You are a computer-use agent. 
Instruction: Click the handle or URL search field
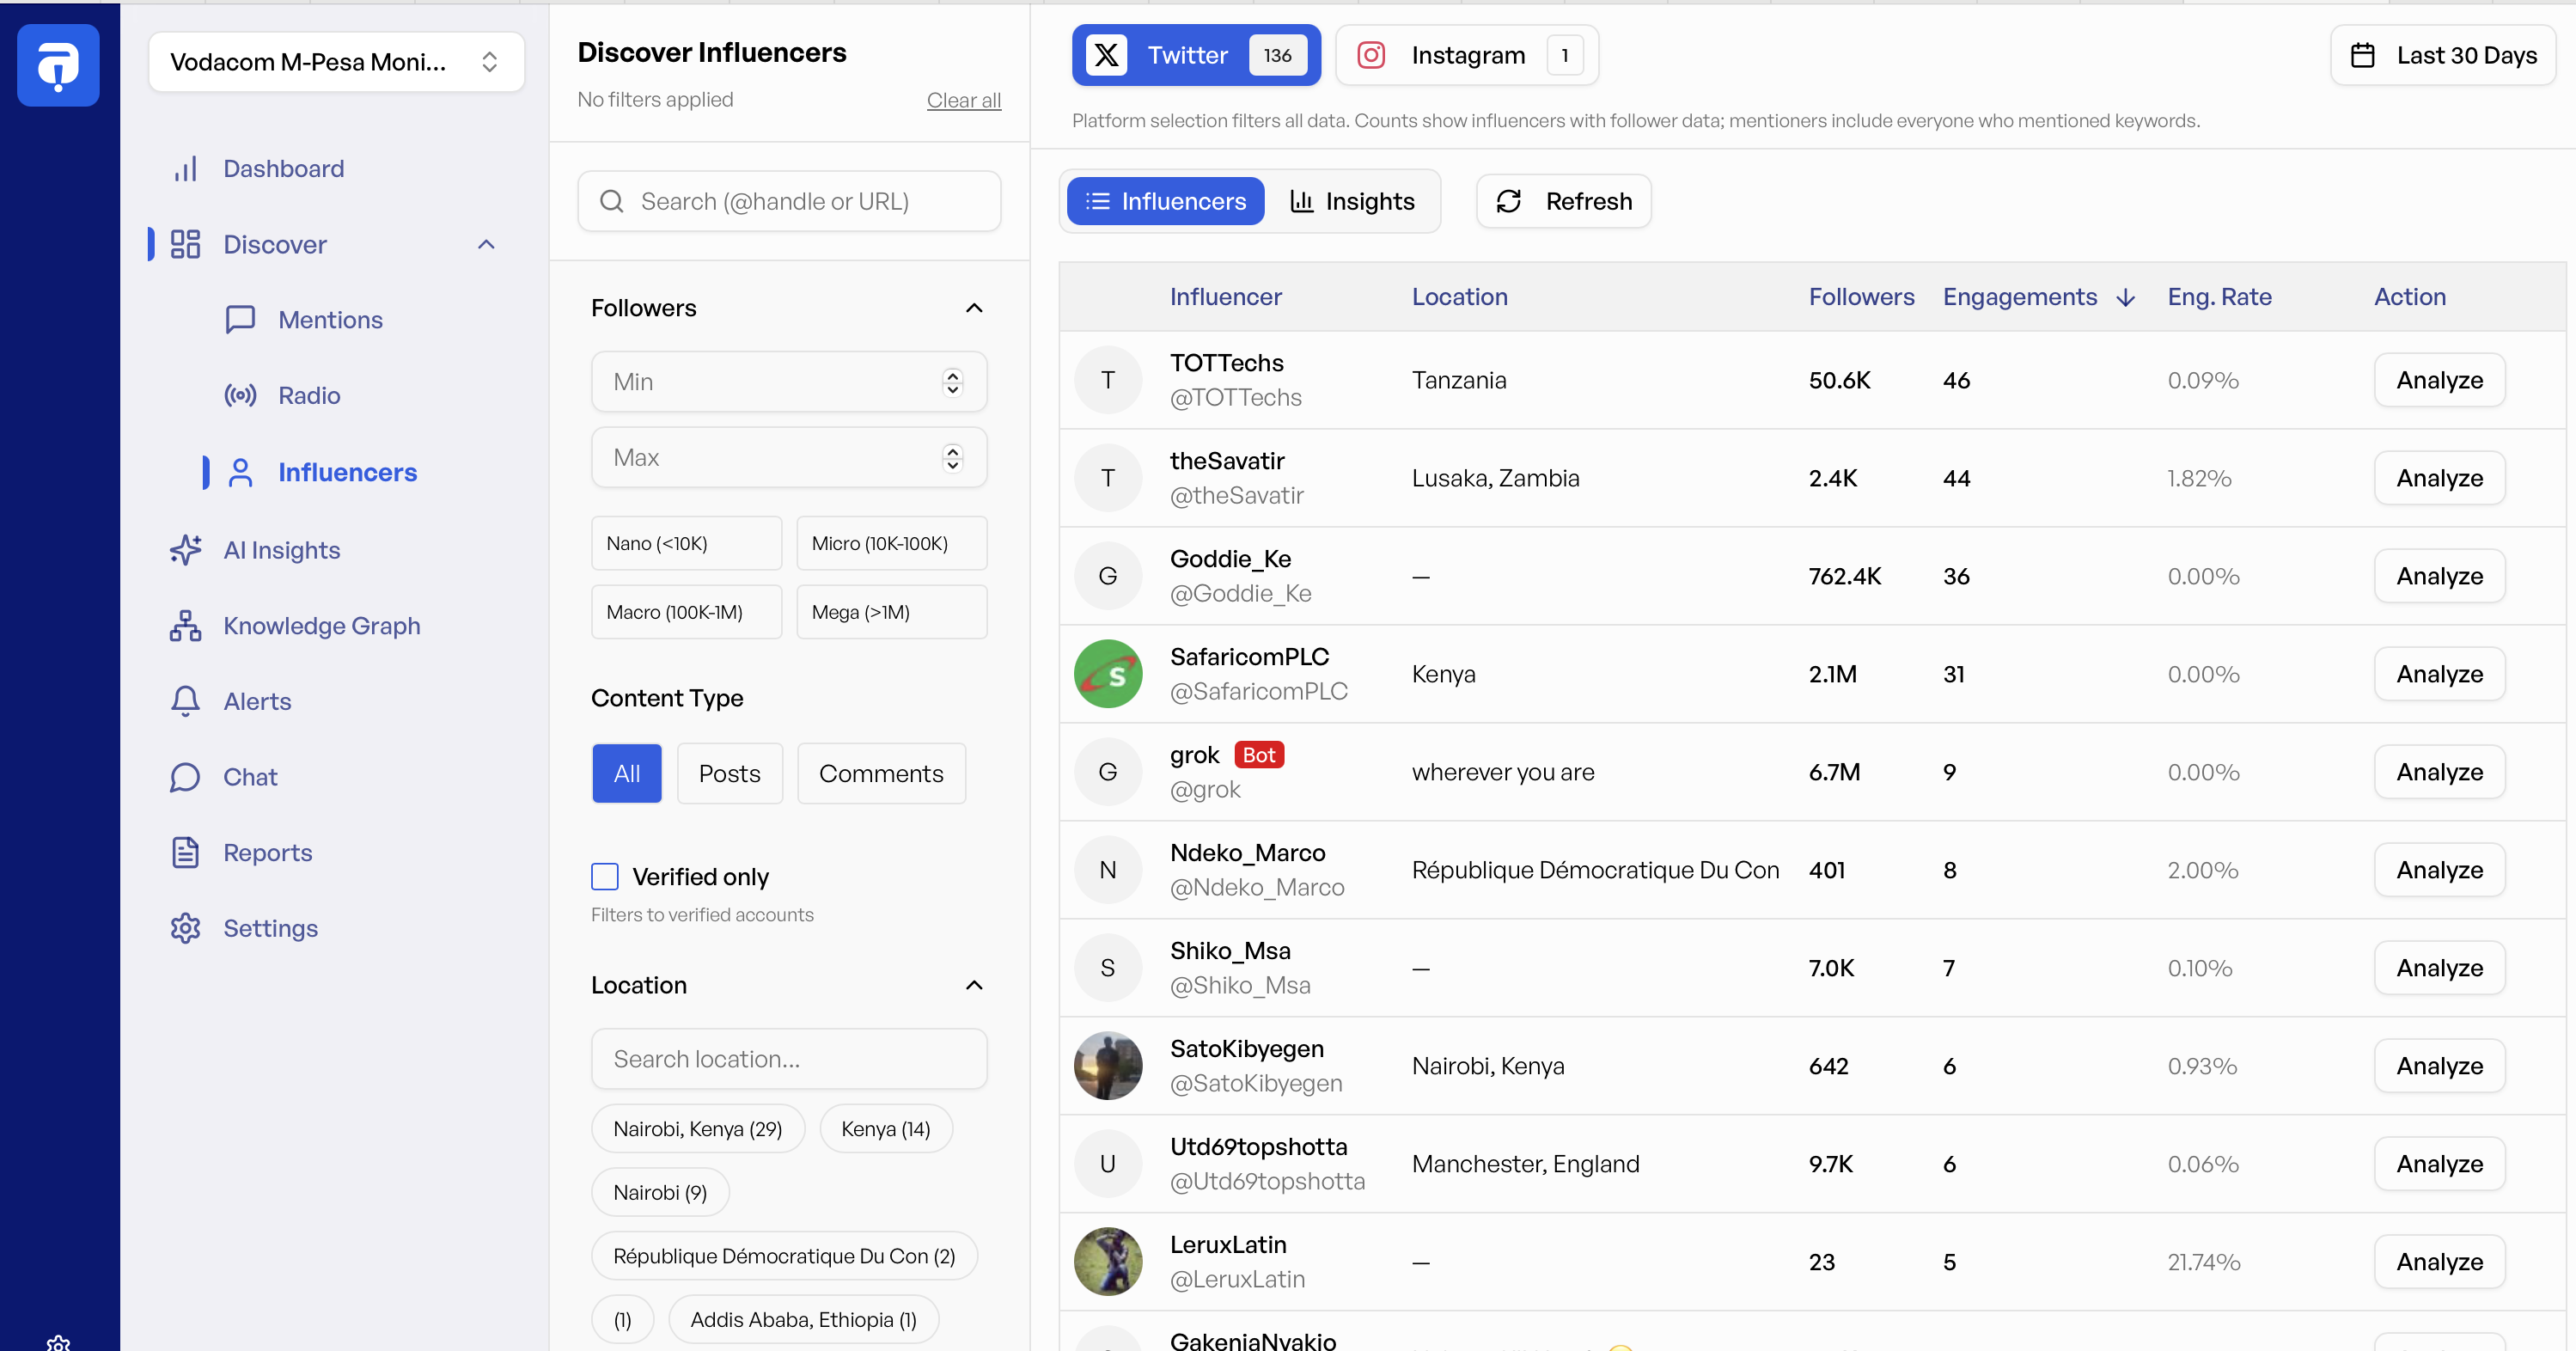[x=790, y=201]
